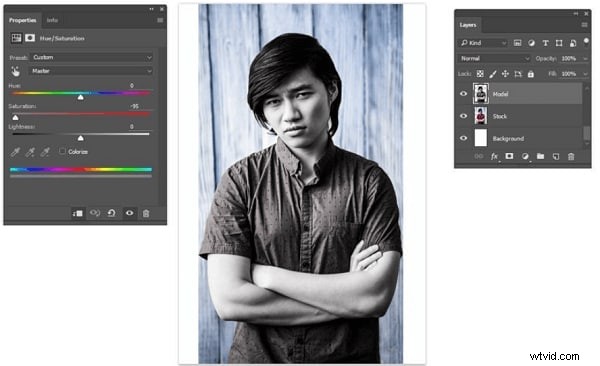Click prevent artboard auto-nesting lock icon
This screenshot has width=600, height=366.
click(x=518, y=74)
